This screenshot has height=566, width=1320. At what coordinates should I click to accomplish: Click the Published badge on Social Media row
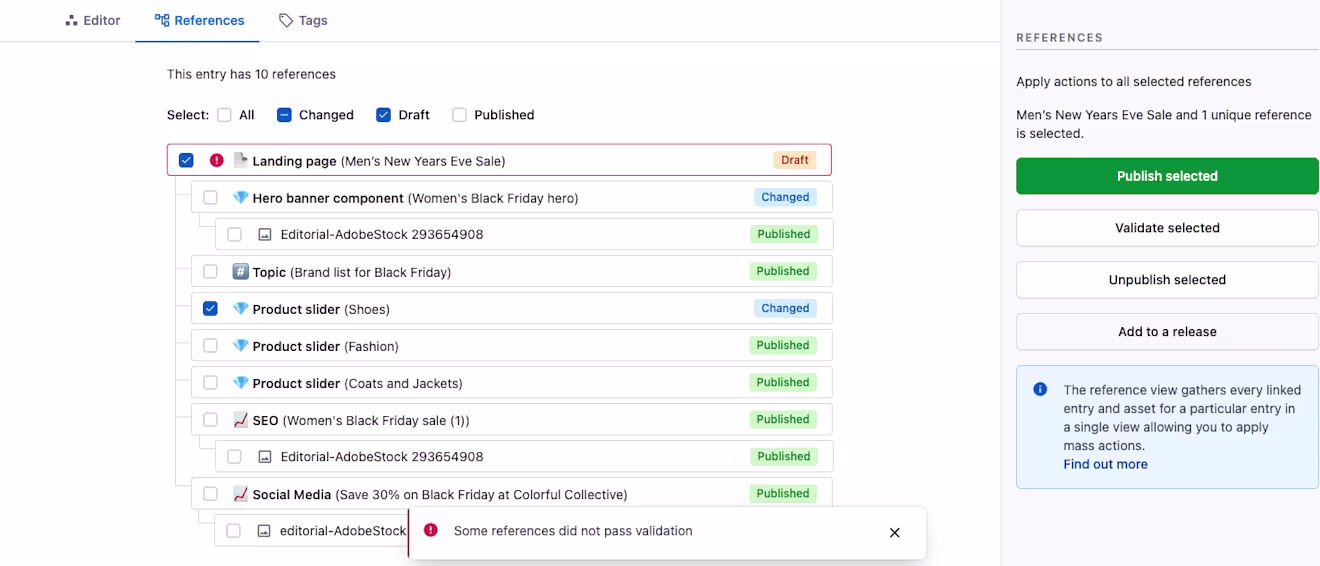coord(783,493)
